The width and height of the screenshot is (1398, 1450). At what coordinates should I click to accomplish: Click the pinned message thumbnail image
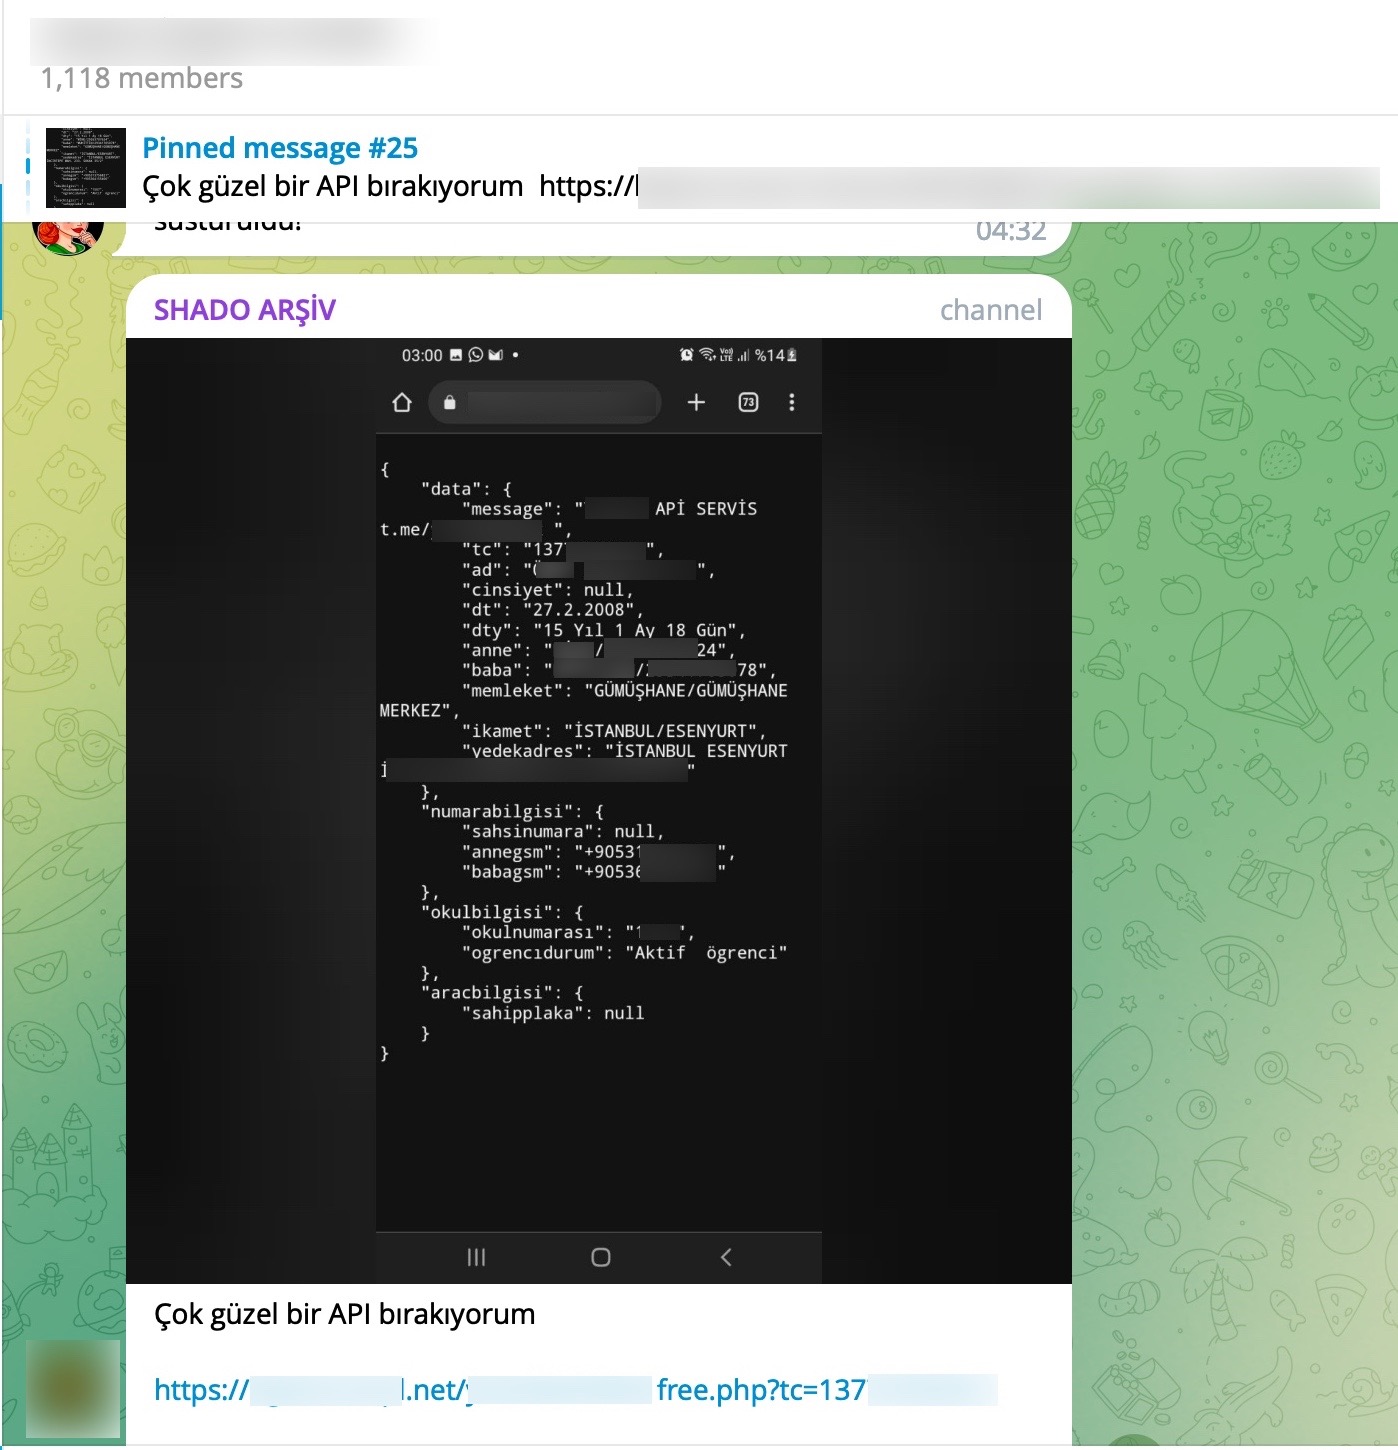[86, 168]
